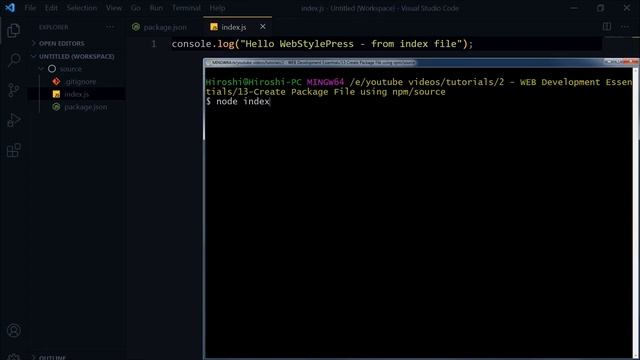Click the .gitignore git icon

click(x=56, y=82)
